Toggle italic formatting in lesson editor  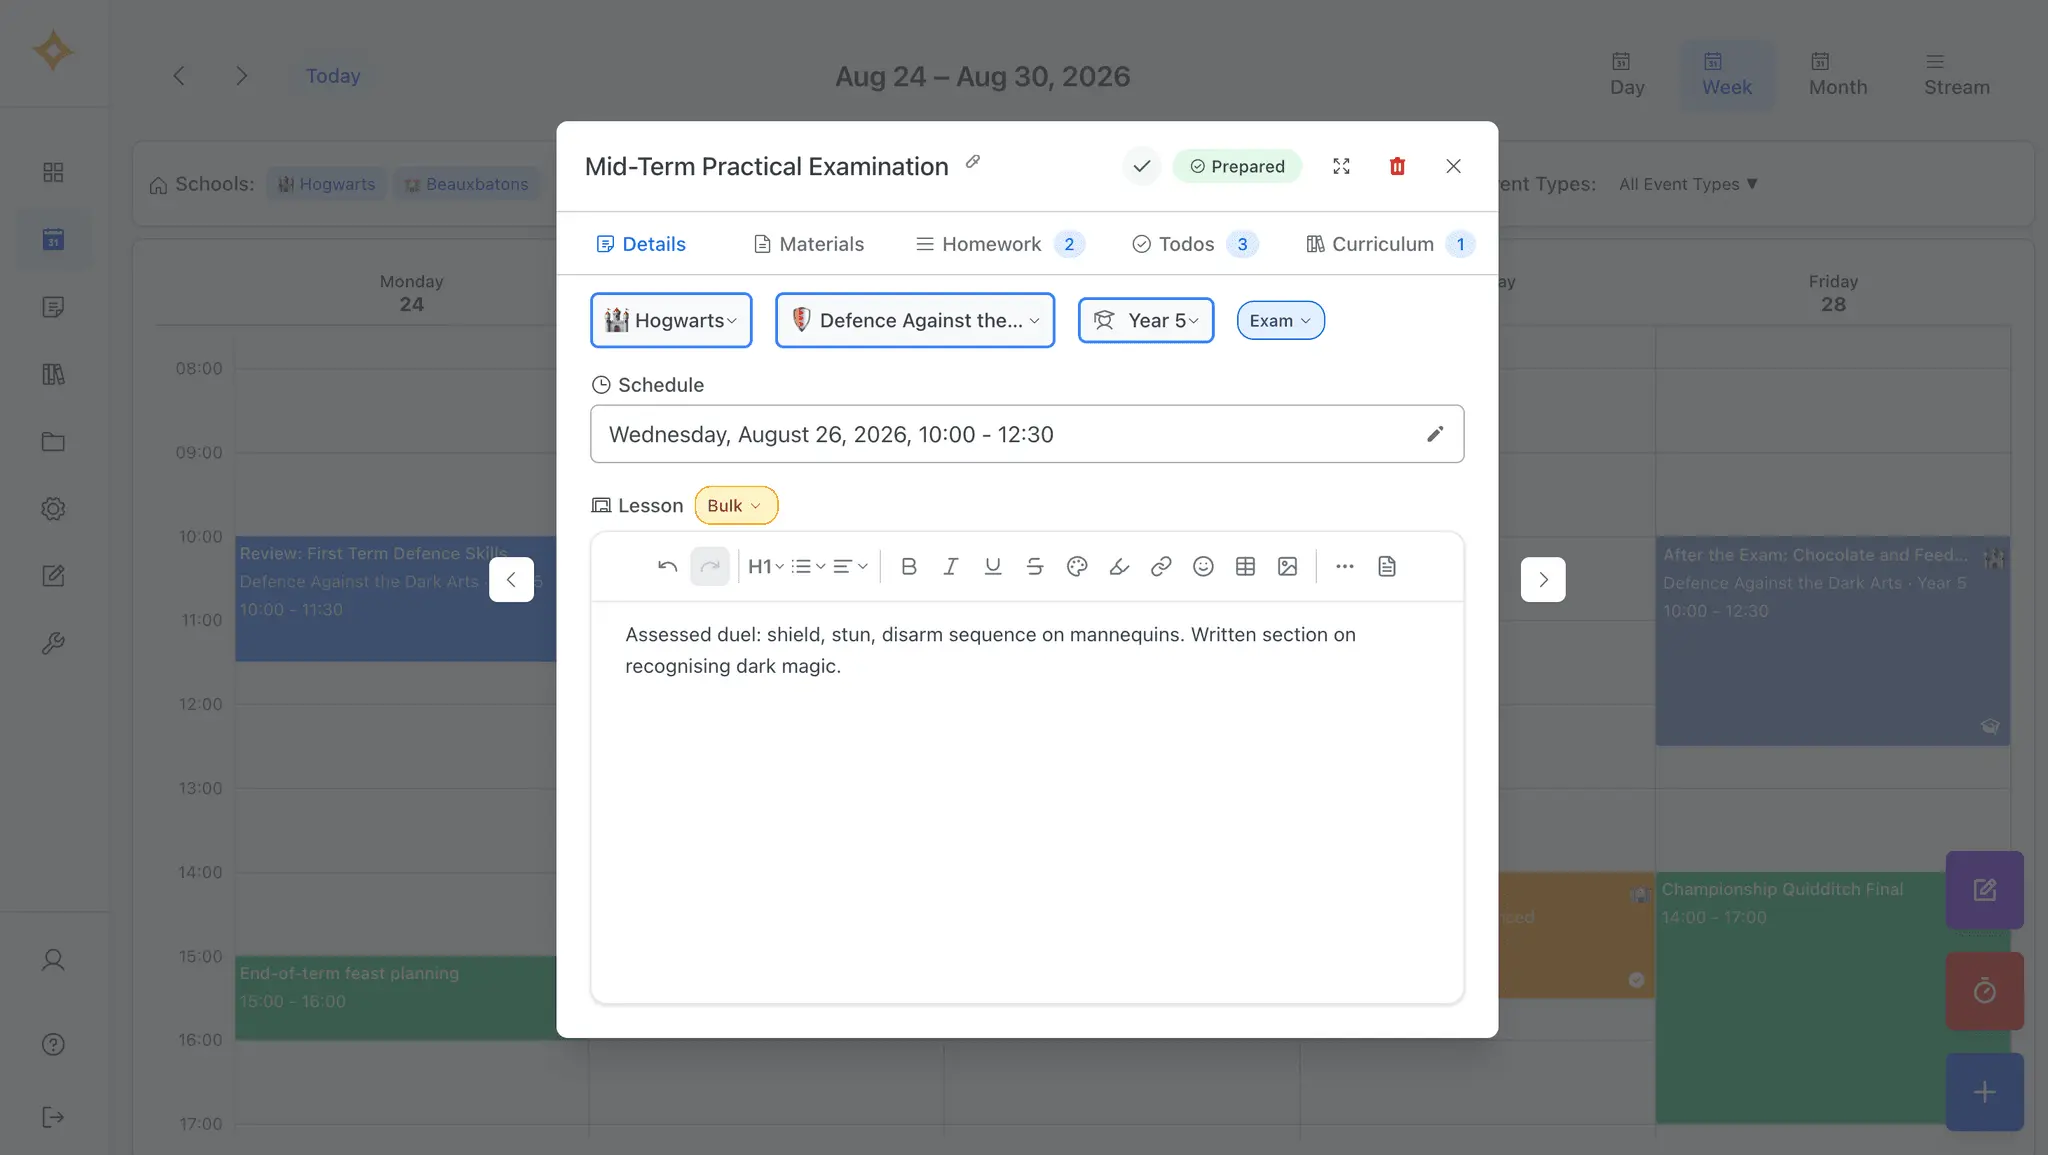pos(950,567)
